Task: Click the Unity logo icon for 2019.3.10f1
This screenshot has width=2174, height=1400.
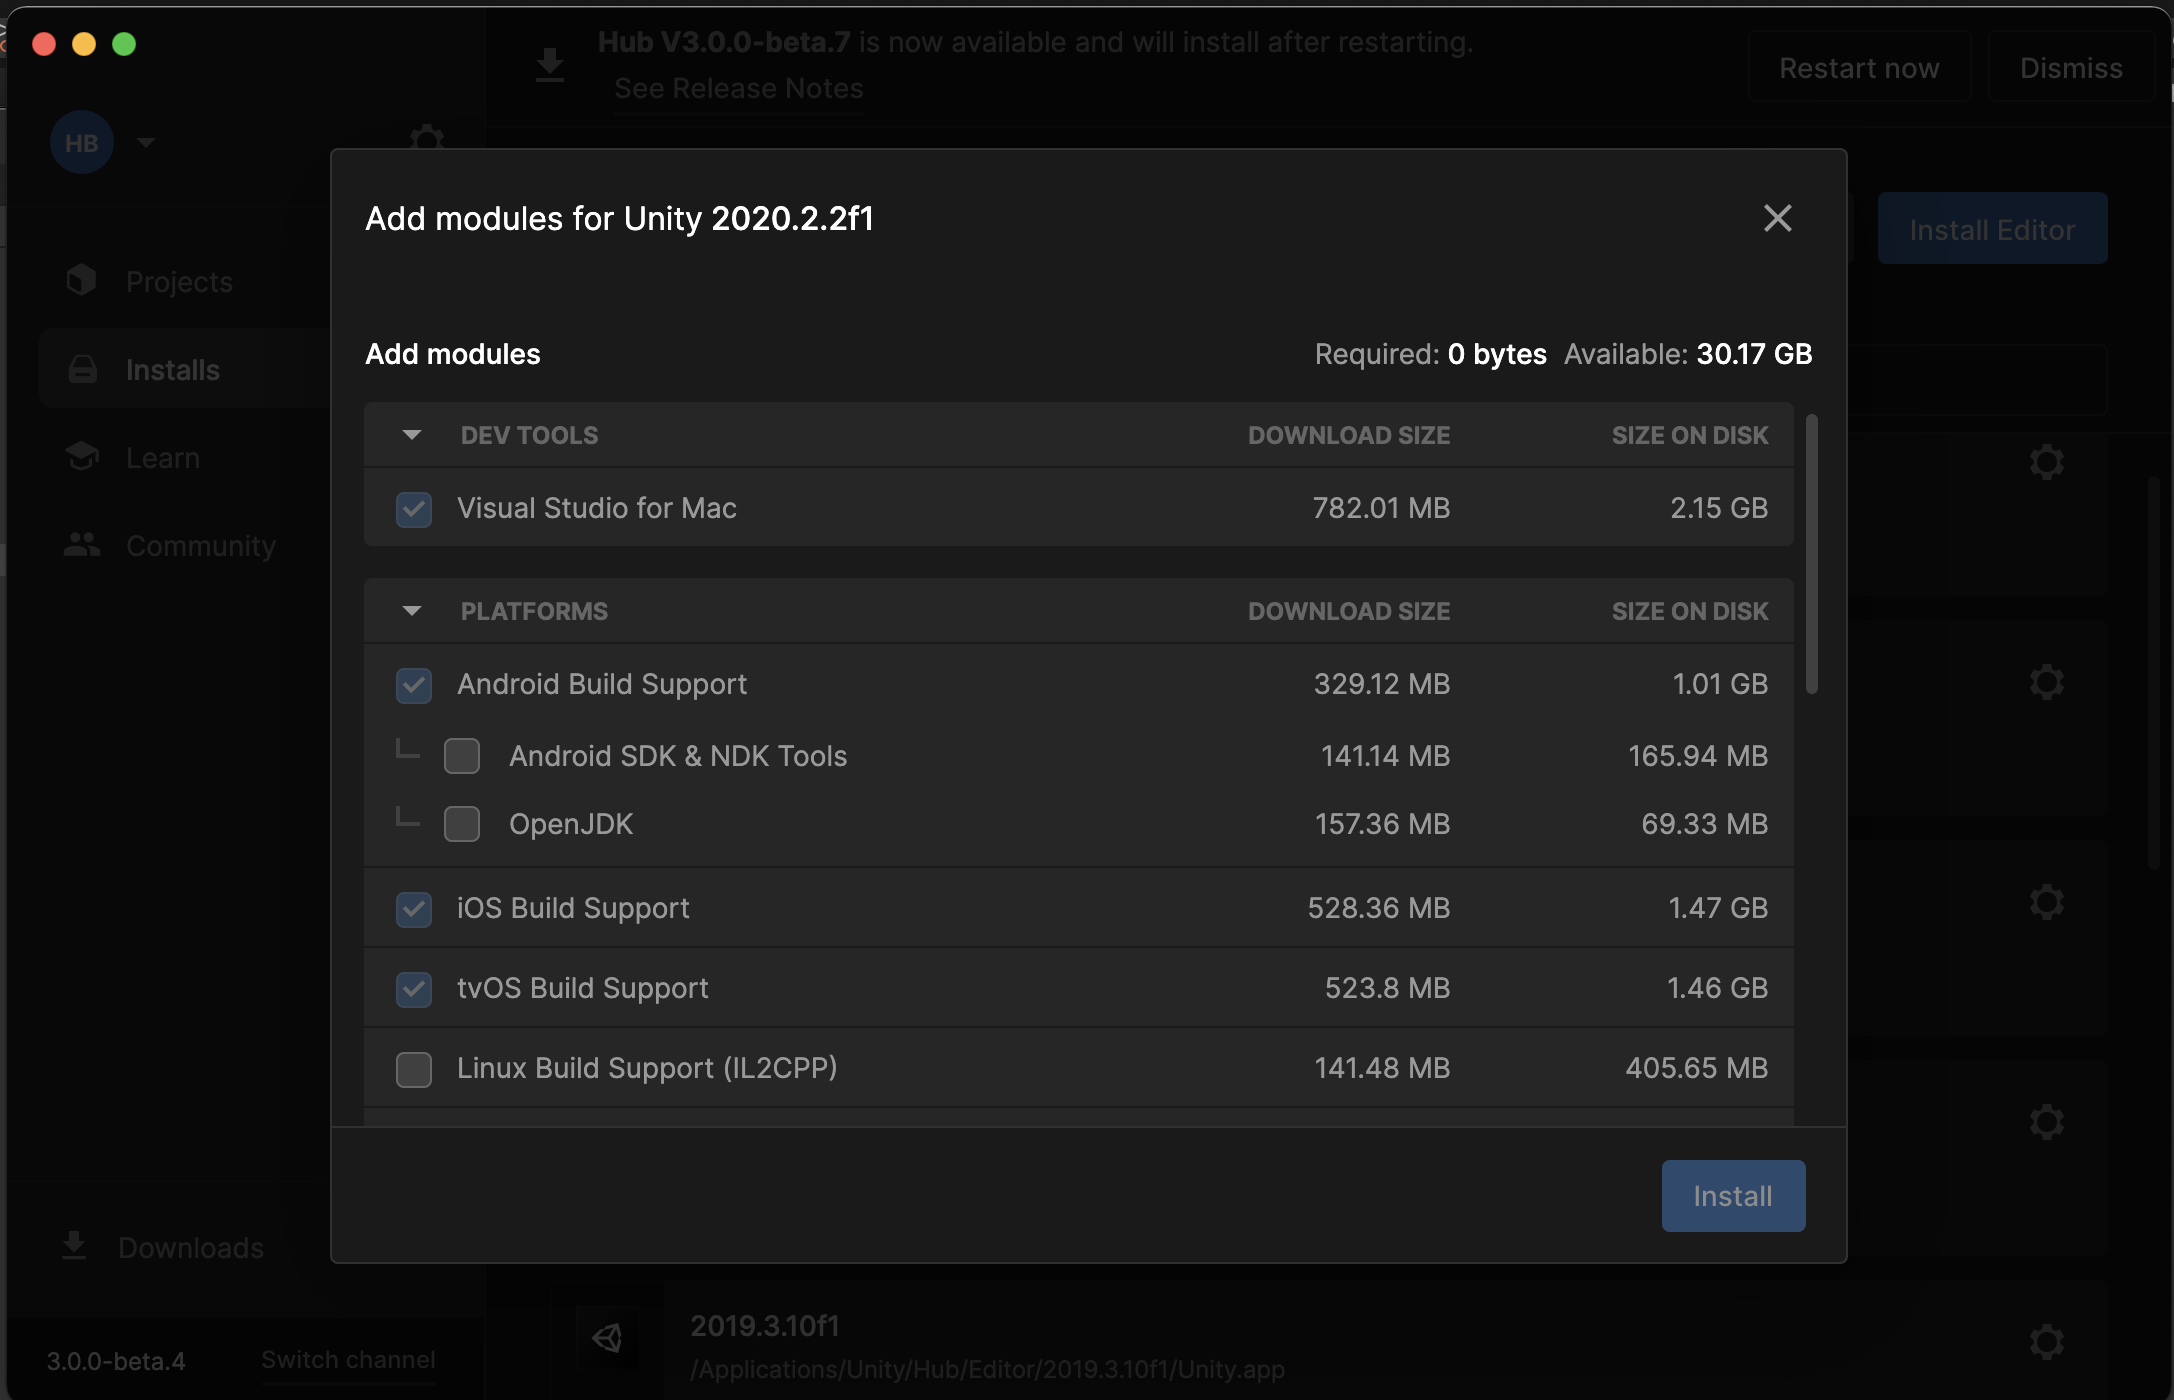Action: tap(608, 1338)
